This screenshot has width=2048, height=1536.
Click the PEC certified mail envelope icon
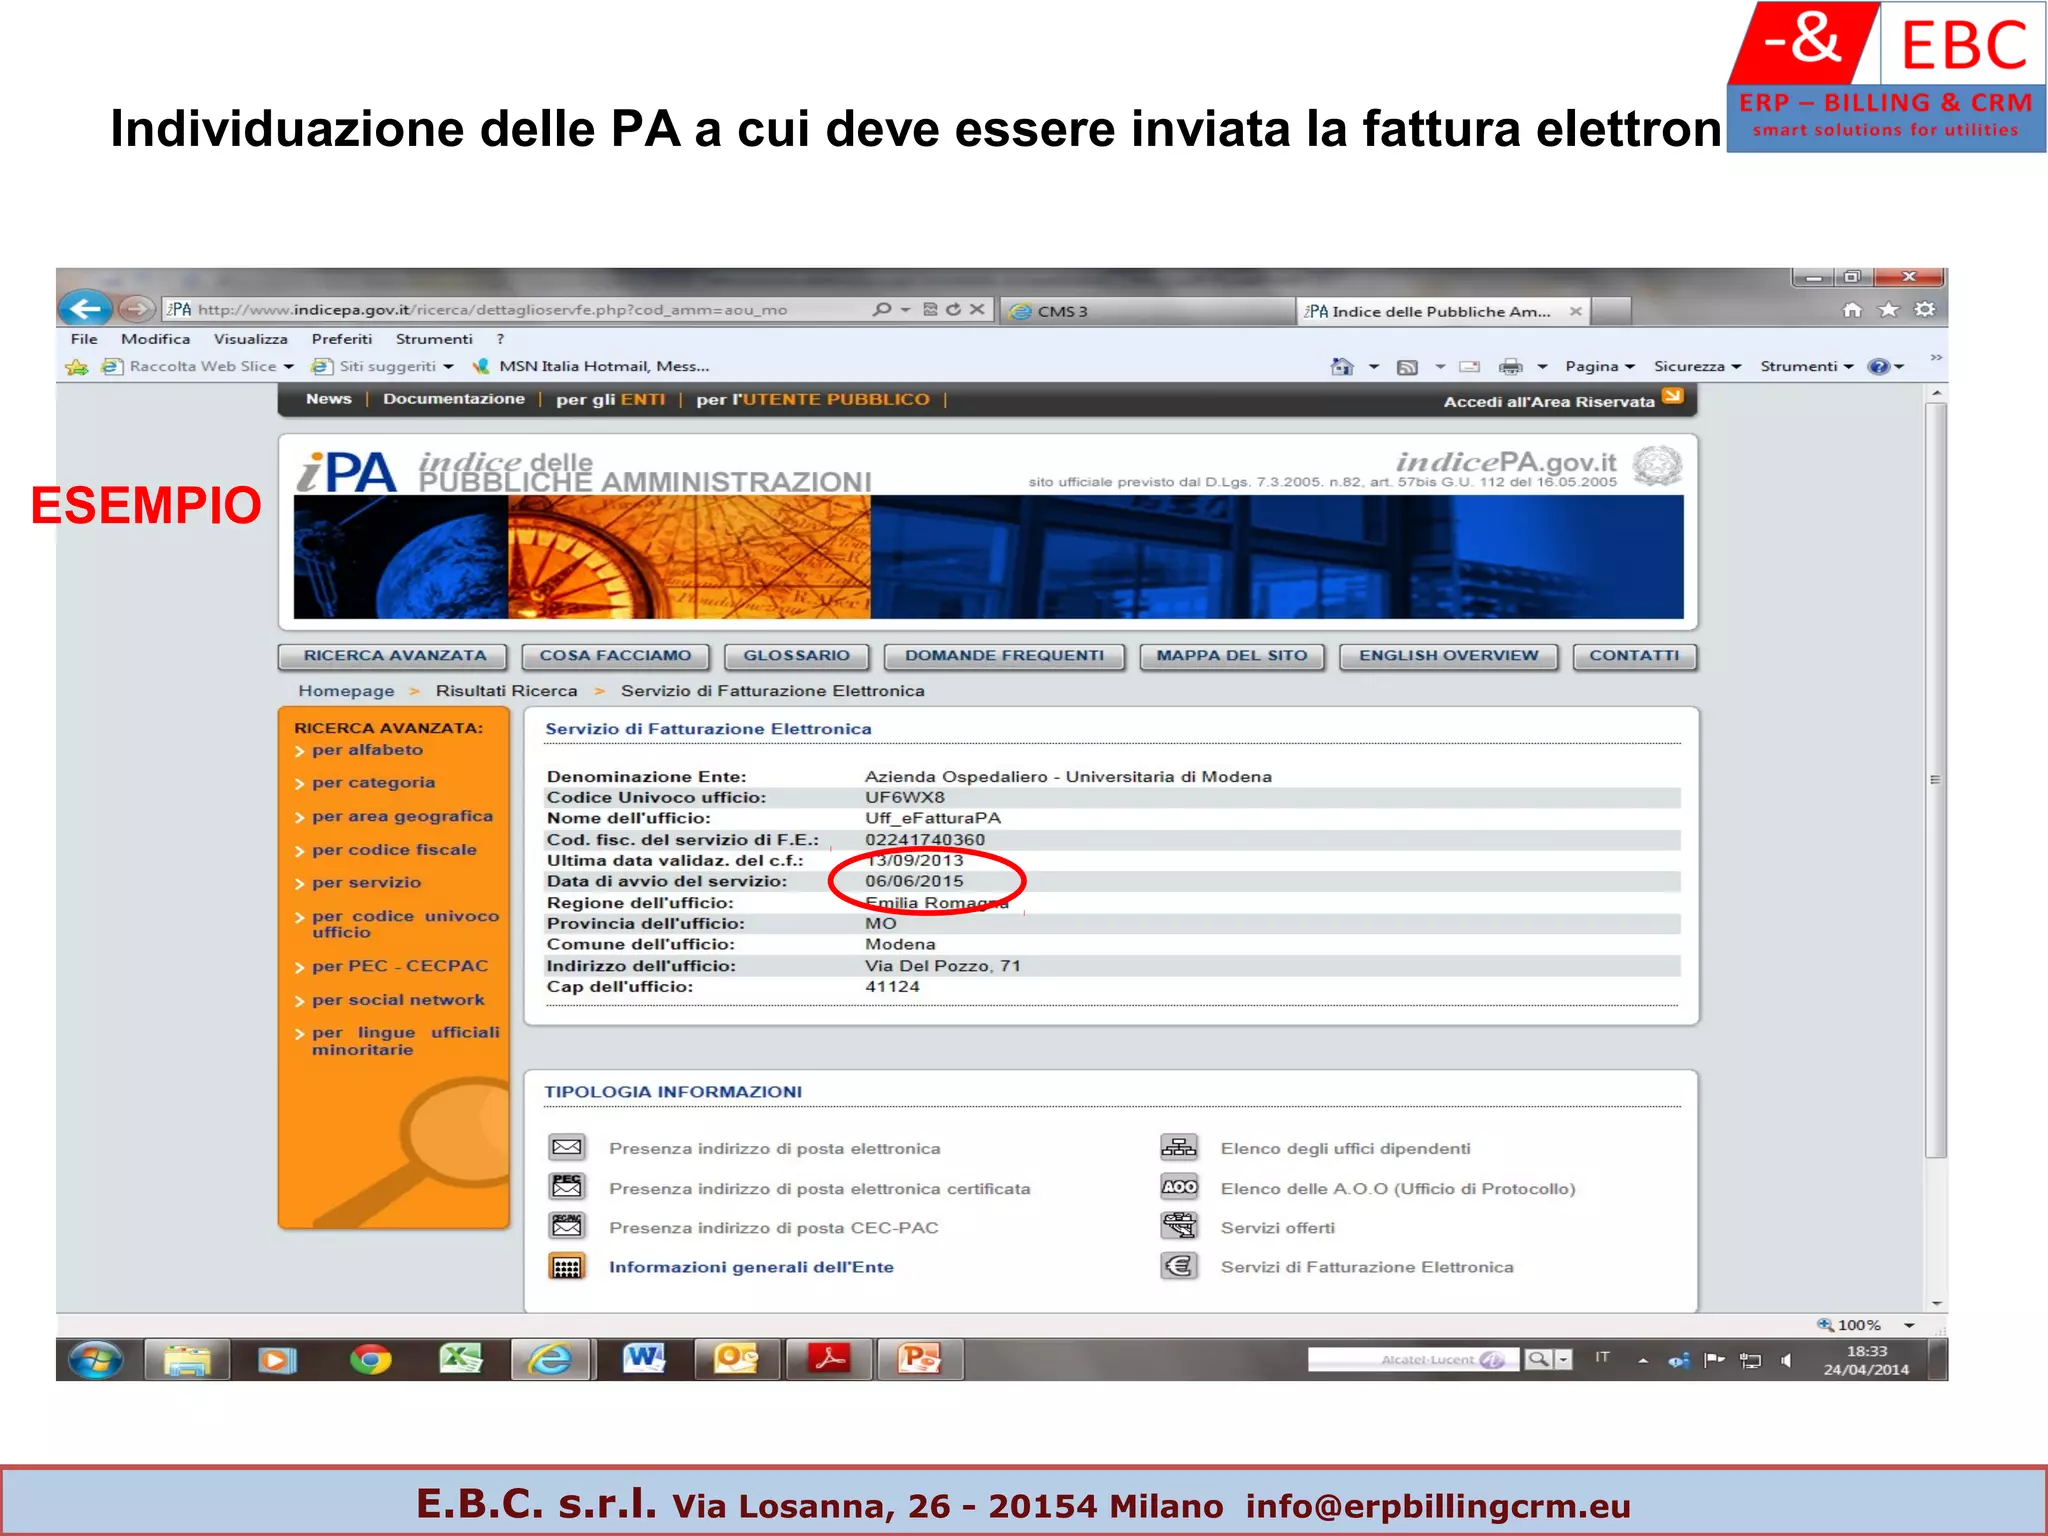tap(567, 1187)
